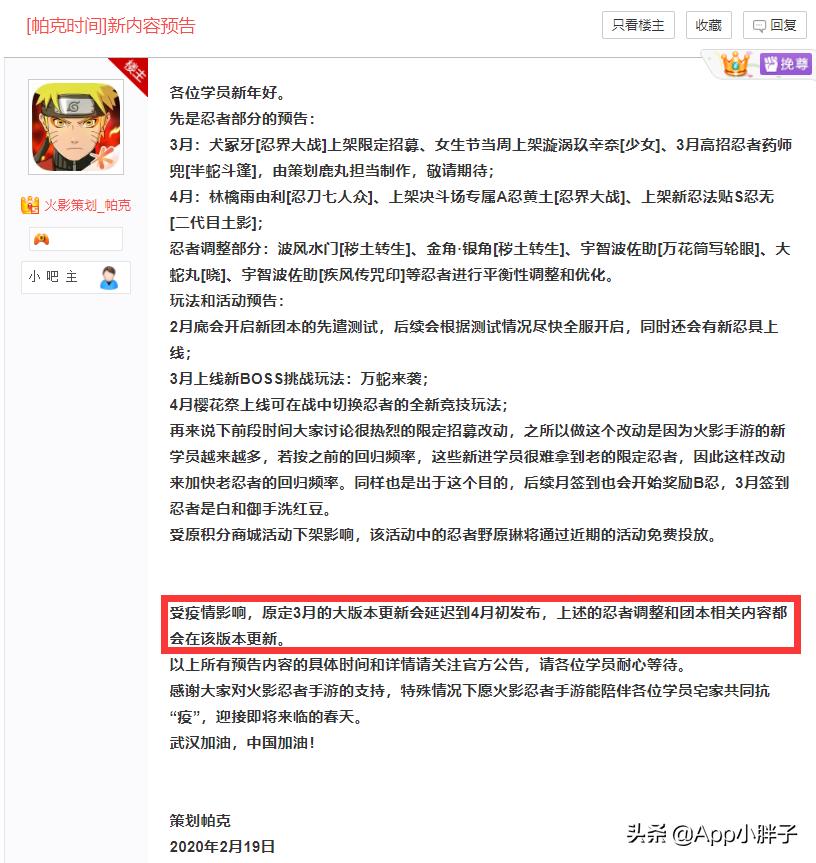
Task: Click the 头条 @App小胖子 watermark
Action: (x=711, y=834)
